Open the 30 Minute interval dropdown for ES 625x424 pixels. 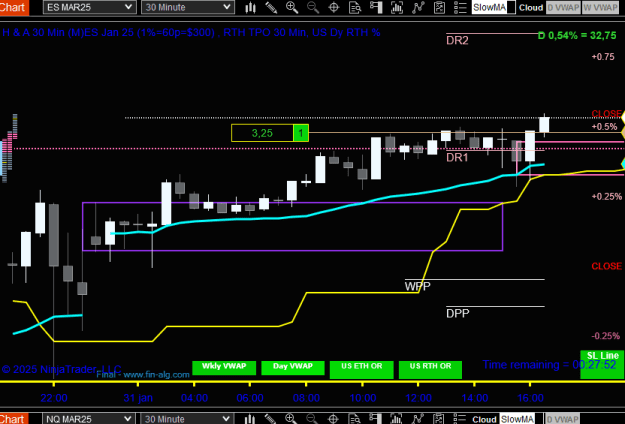click(x=187, y=7)
